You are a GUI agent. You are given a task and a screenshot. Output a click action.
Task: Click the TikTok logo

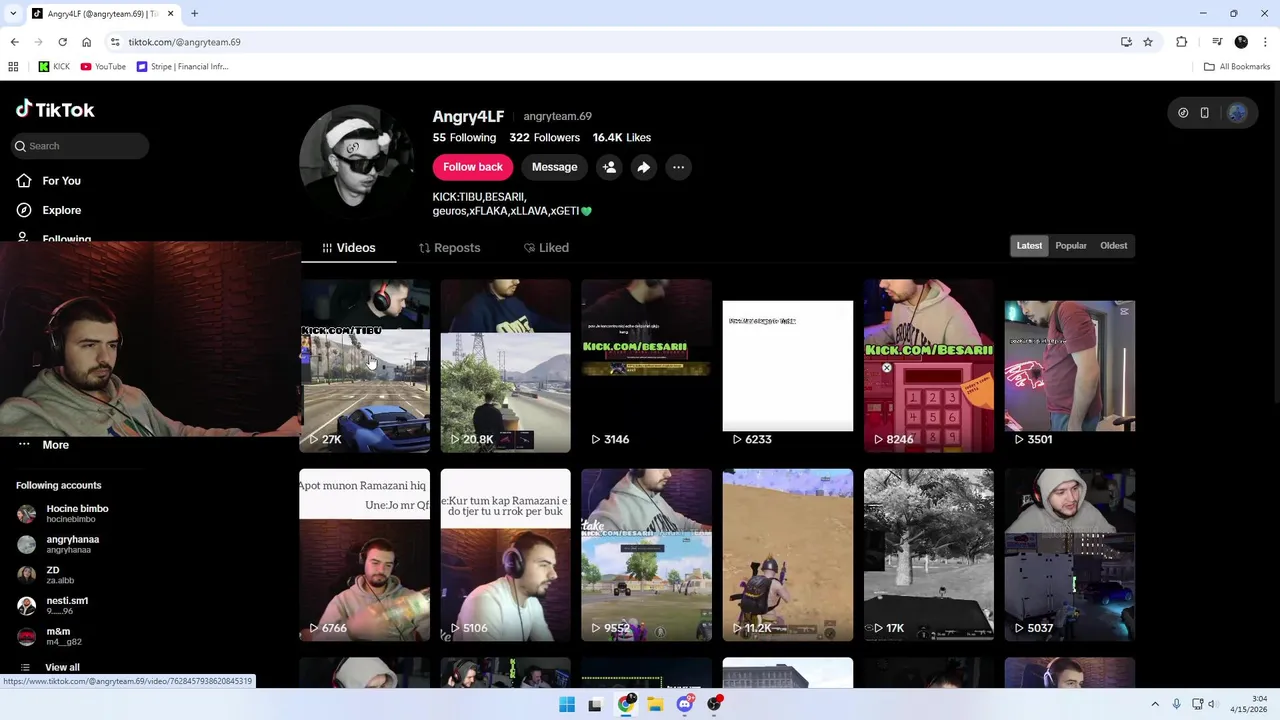(55, 109)
